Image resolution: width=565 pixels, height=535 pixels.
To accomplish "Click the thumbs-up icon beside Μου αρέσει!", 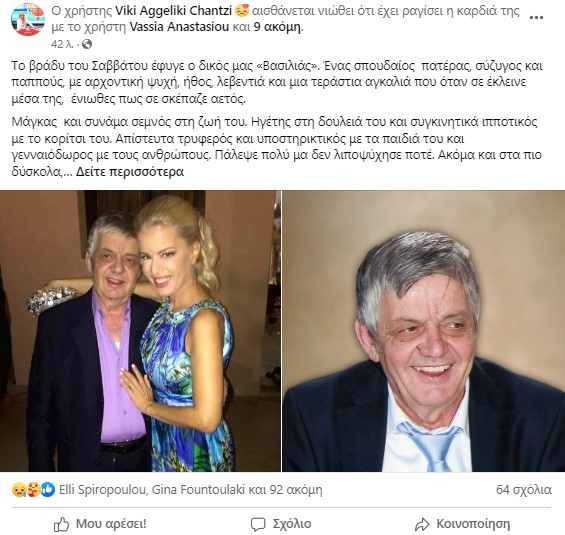I will 61,525.
